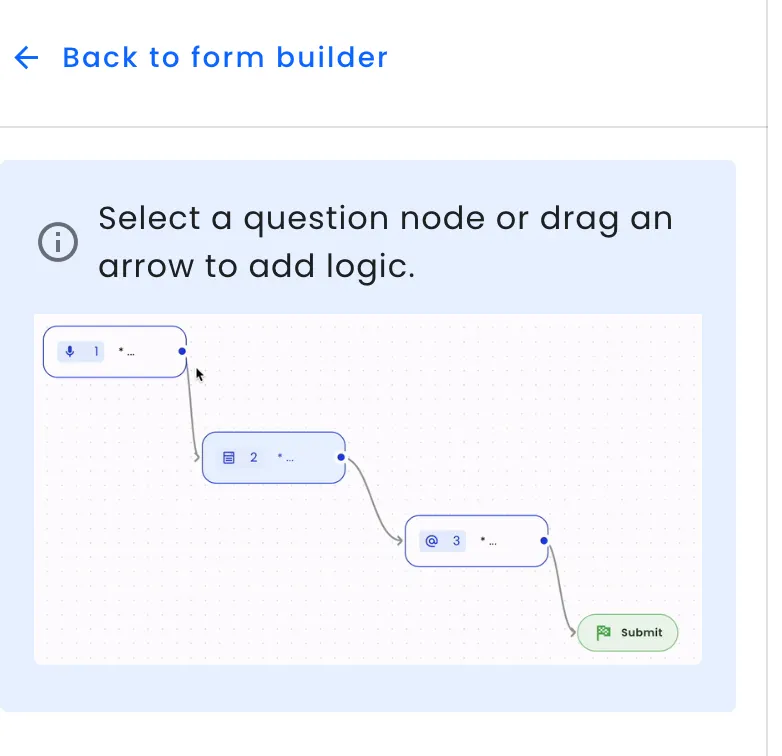Click the truncated title text of node 1

(x=126, y=352)
